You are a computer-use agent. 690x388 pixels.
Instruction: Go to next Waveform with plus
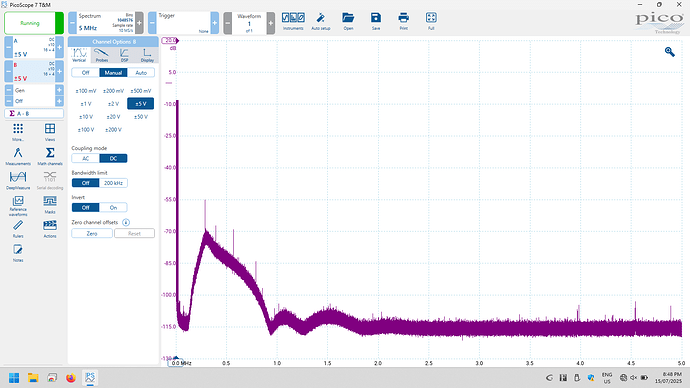(271, 23)
